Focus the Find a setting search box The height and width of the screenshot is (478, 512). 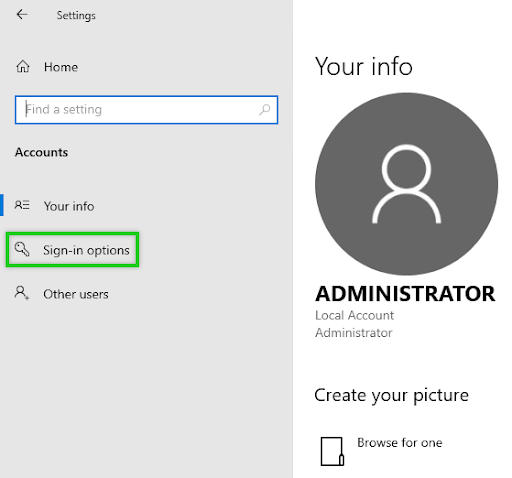coord(146,110)
